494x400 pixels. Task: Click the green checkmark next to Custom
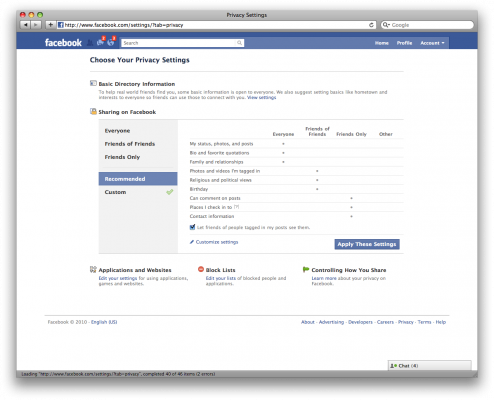(x=170, y=192)
